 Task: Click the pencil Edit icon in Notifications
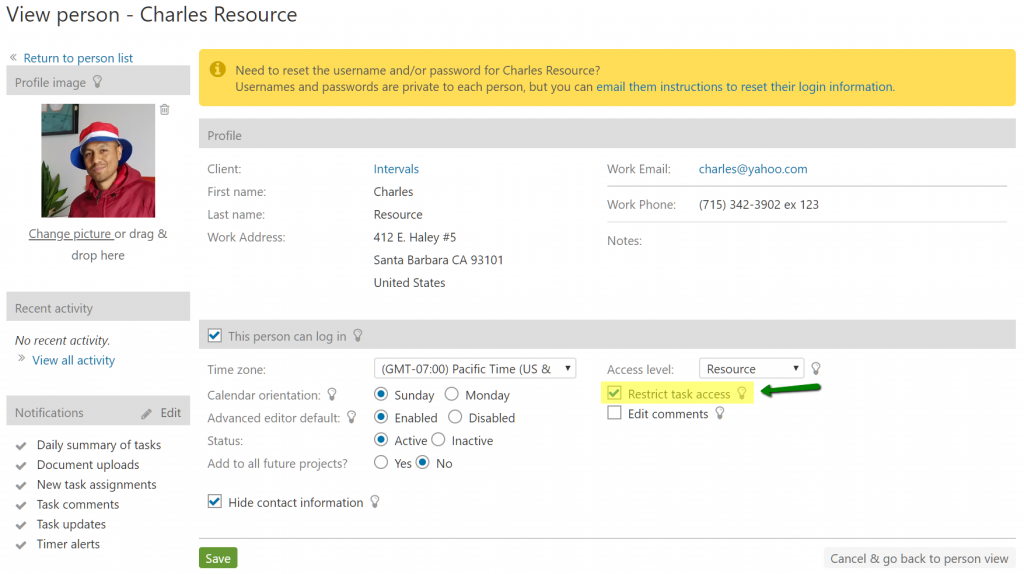tap(147, 413)
